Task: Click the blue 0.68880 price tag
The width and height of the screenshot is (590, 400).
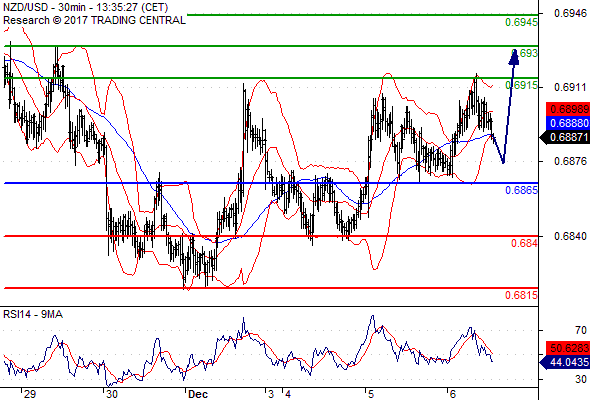Action: coord(568,123)
